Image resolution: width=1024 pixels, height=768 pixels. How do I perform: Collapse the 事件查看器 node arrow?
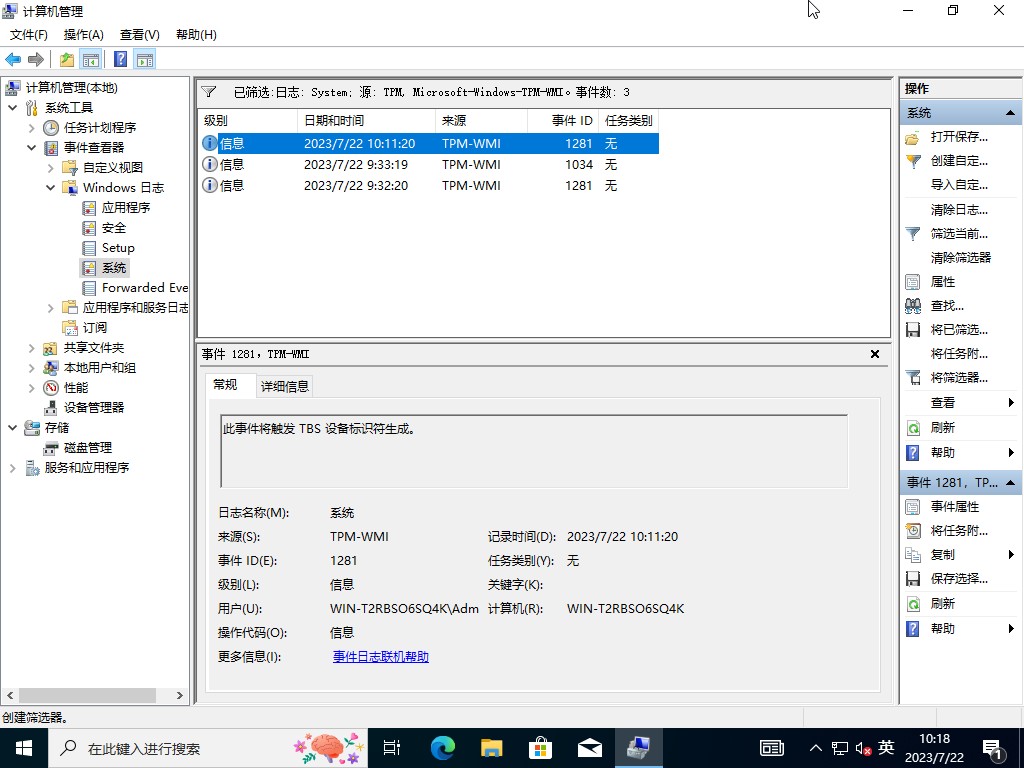point(31,148)
